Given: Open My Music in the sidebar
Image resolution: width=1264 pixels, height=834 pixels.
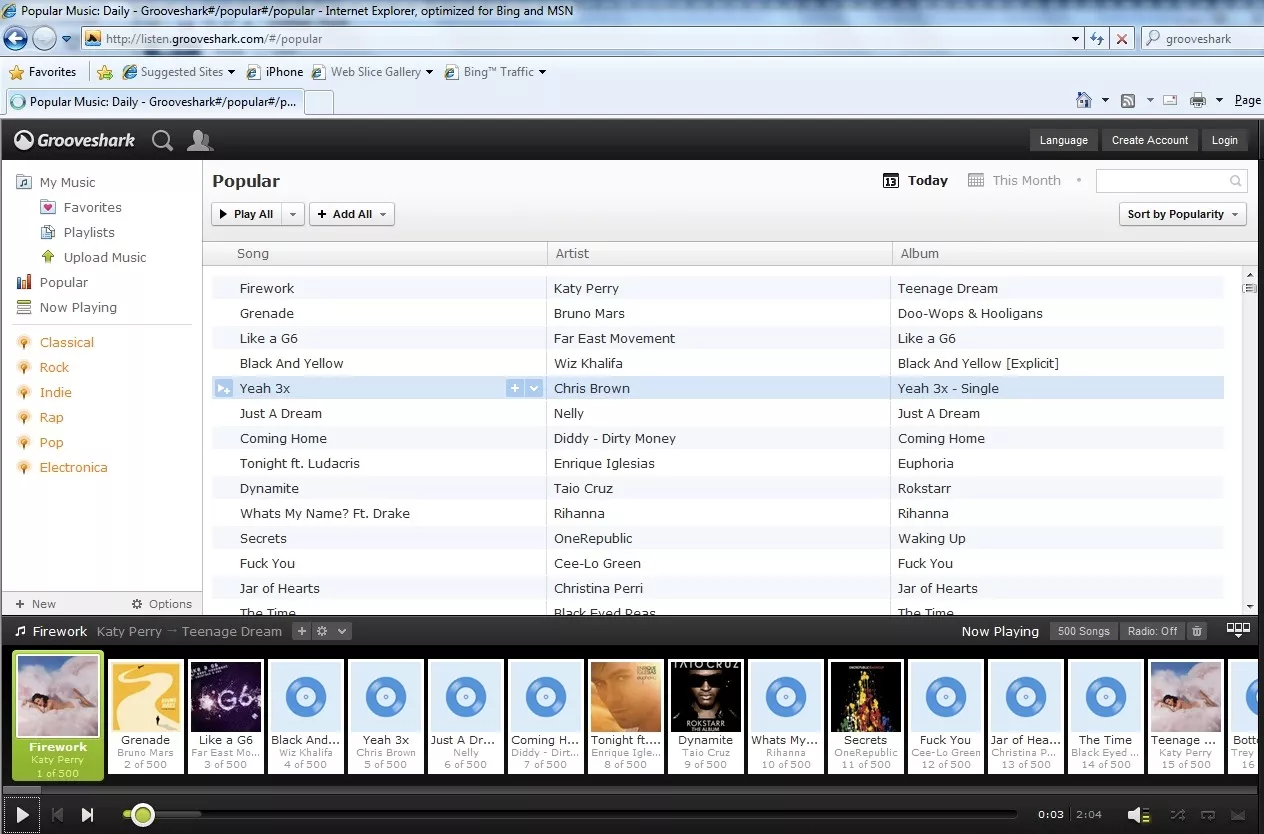Looking at the screenshot, I should click(56, 182).
